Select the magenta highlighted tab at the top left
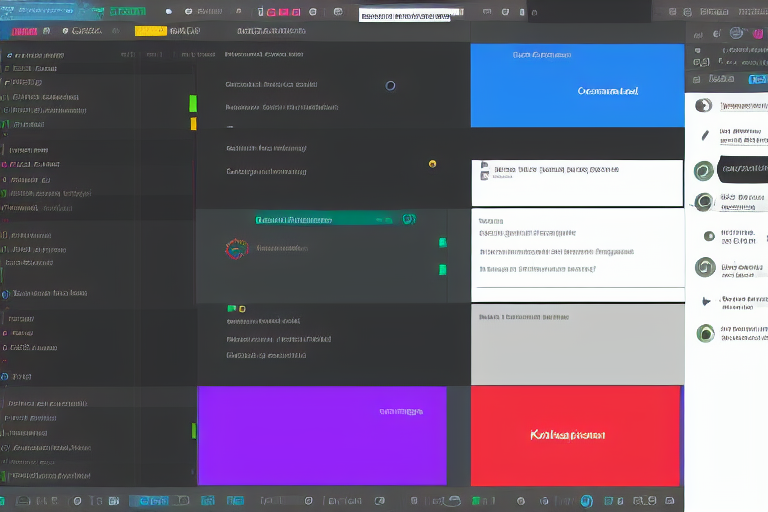The height and width of the screenshot is (512, 768). [x=24, y=31]
